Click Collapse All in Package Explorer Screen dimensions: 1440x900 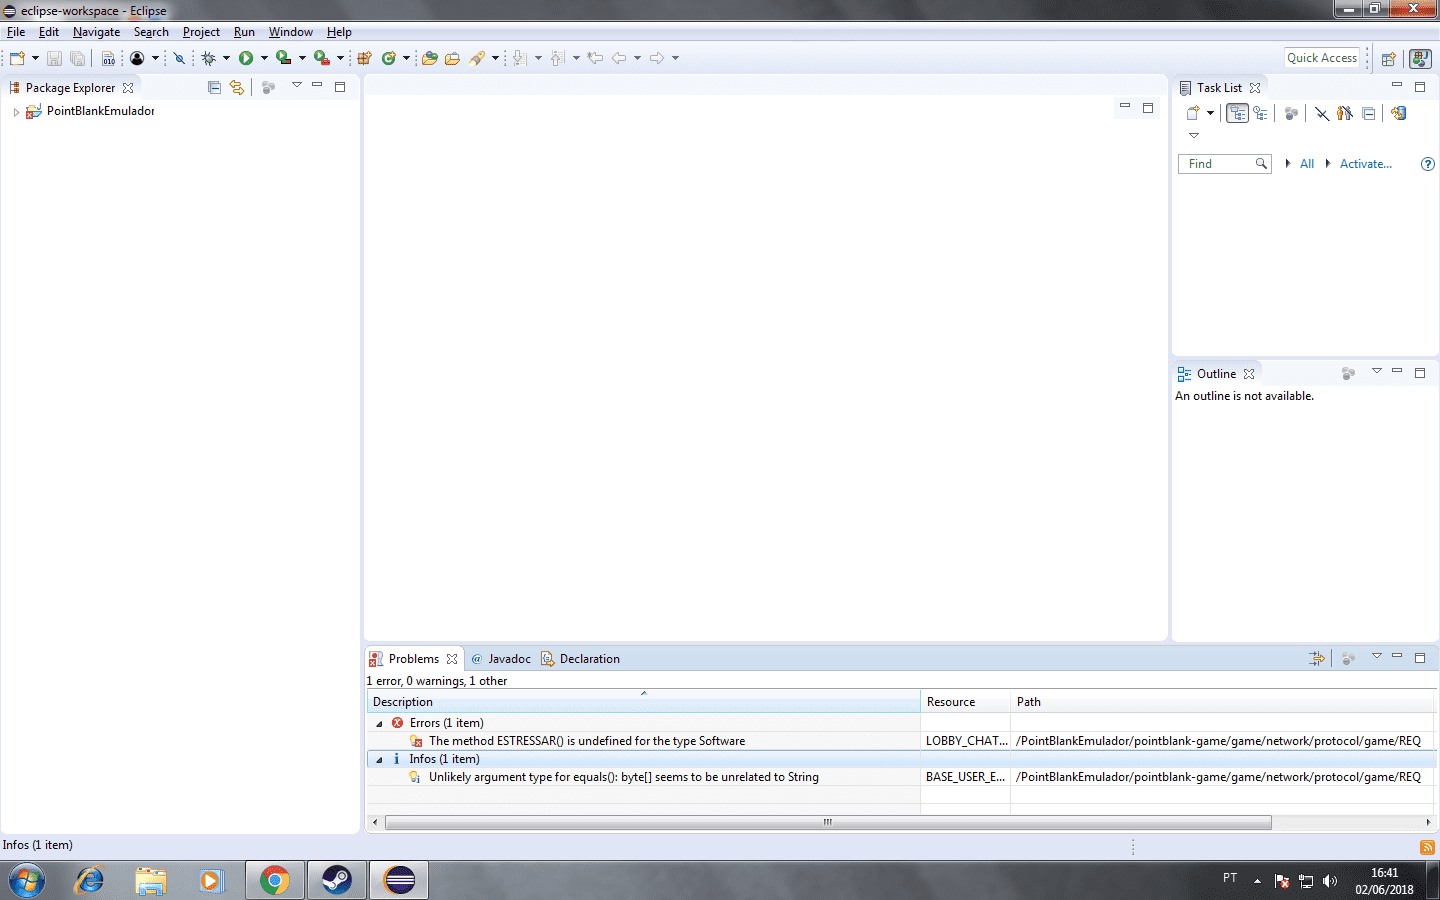(214, 87)
